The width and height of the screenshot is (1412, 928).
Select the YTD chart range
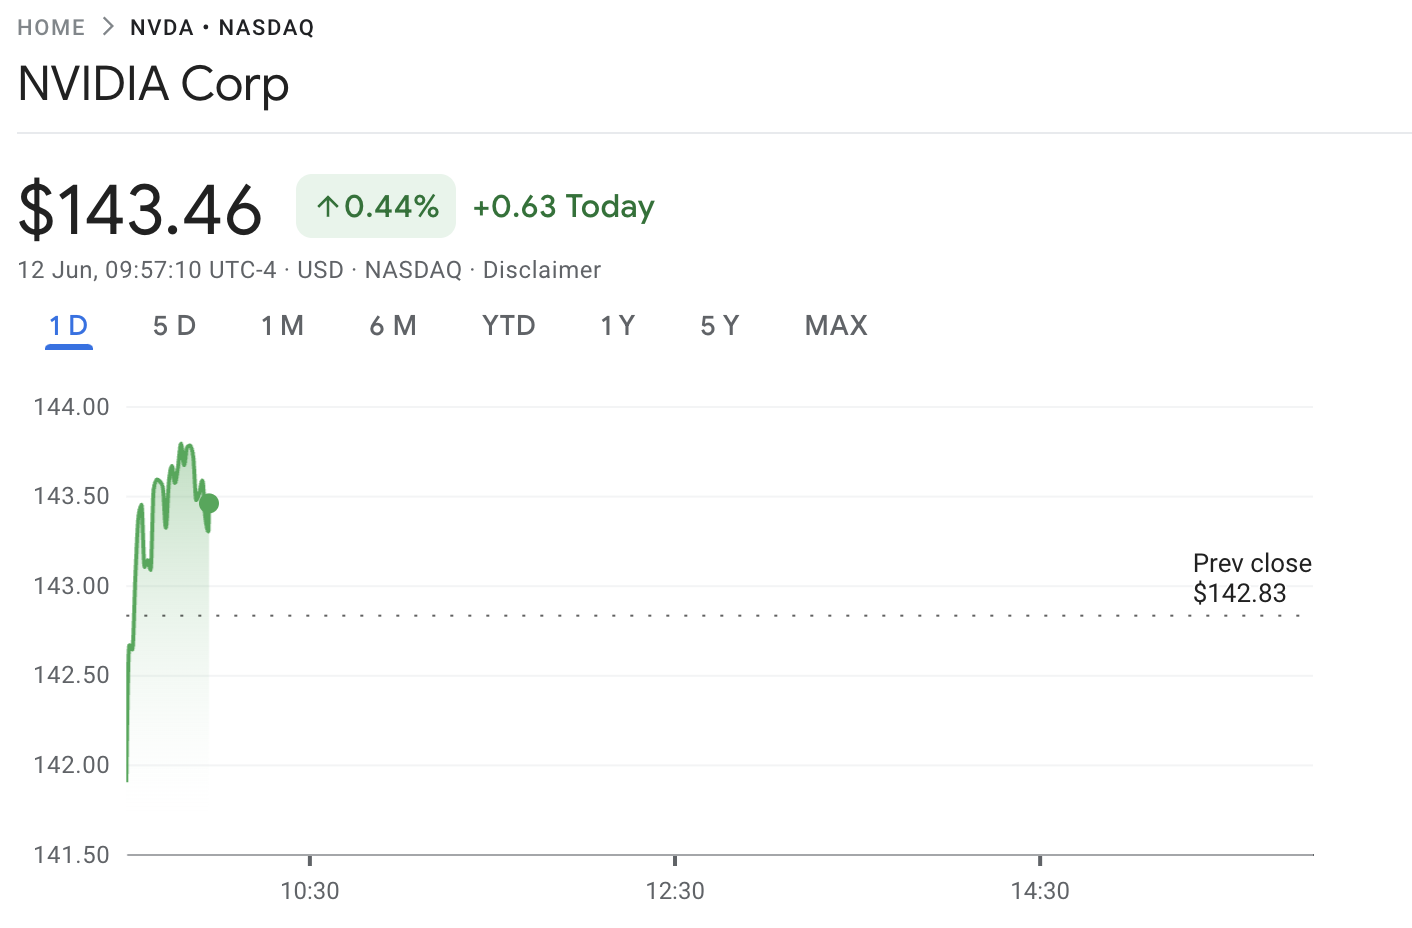pos(508,326)
